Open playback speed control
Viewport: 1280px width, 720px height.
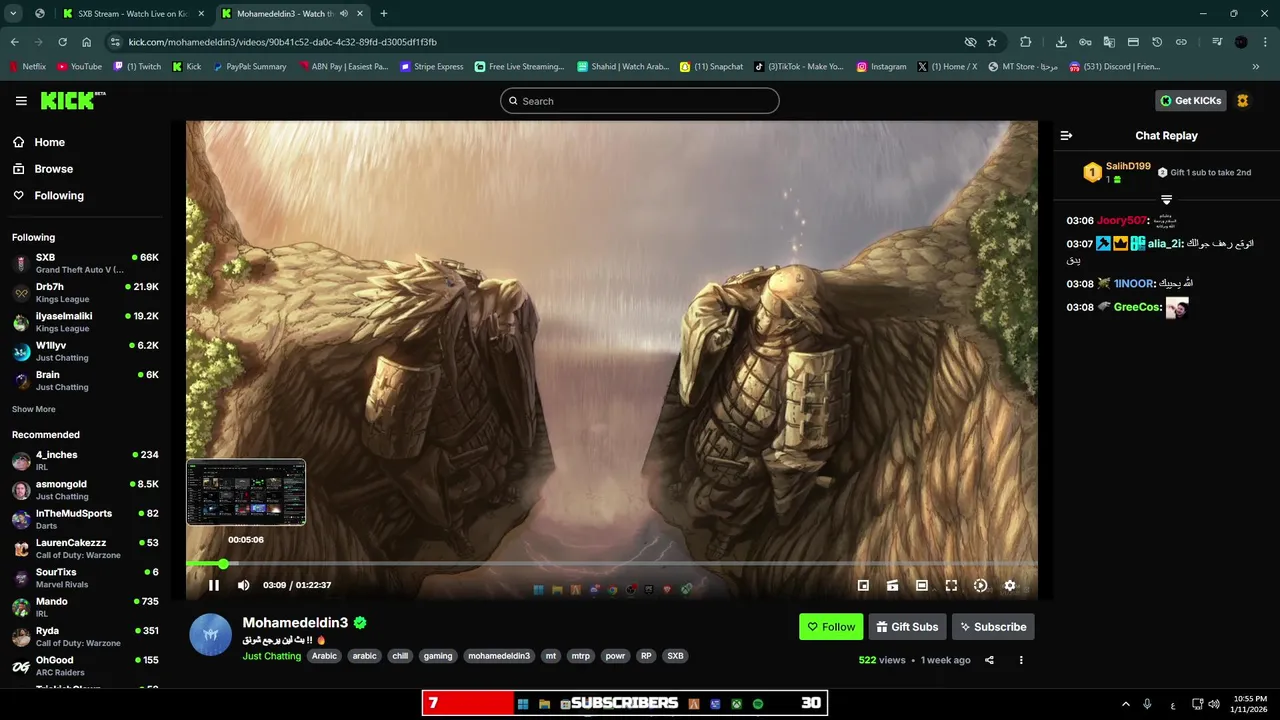point(980,586)
